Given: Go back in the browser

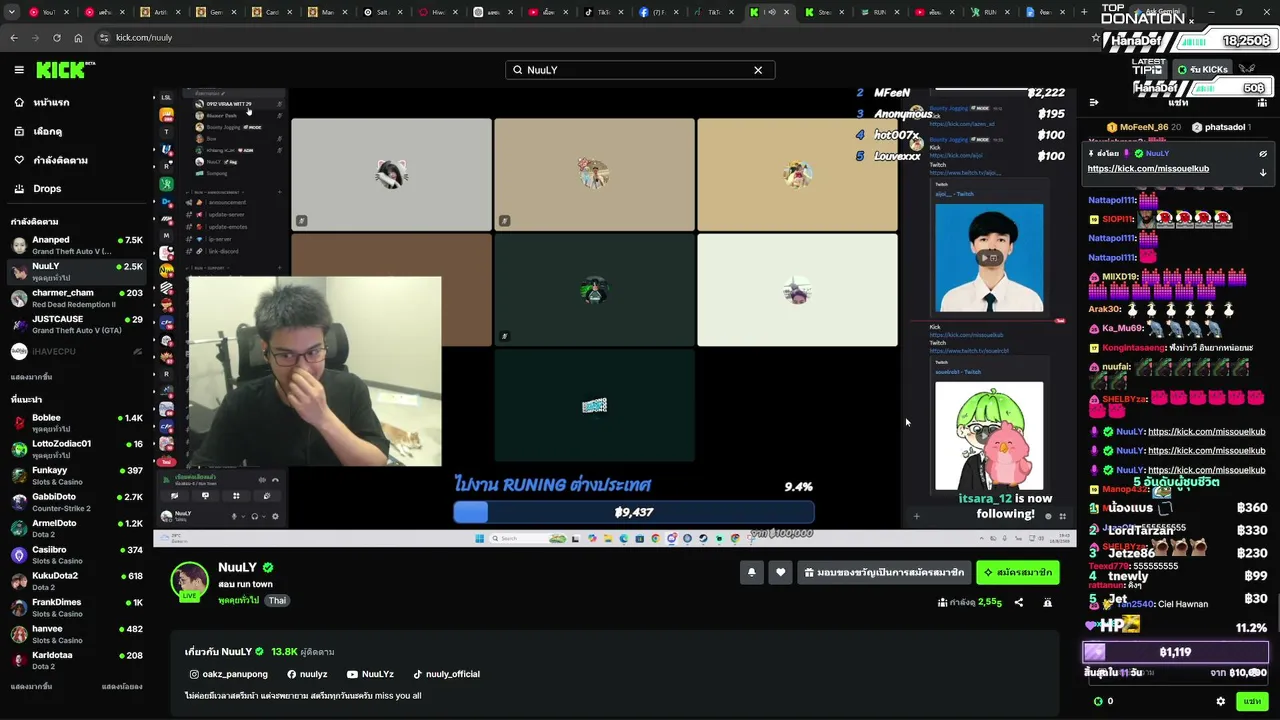Looking at the screenshot, I should 14,38.
